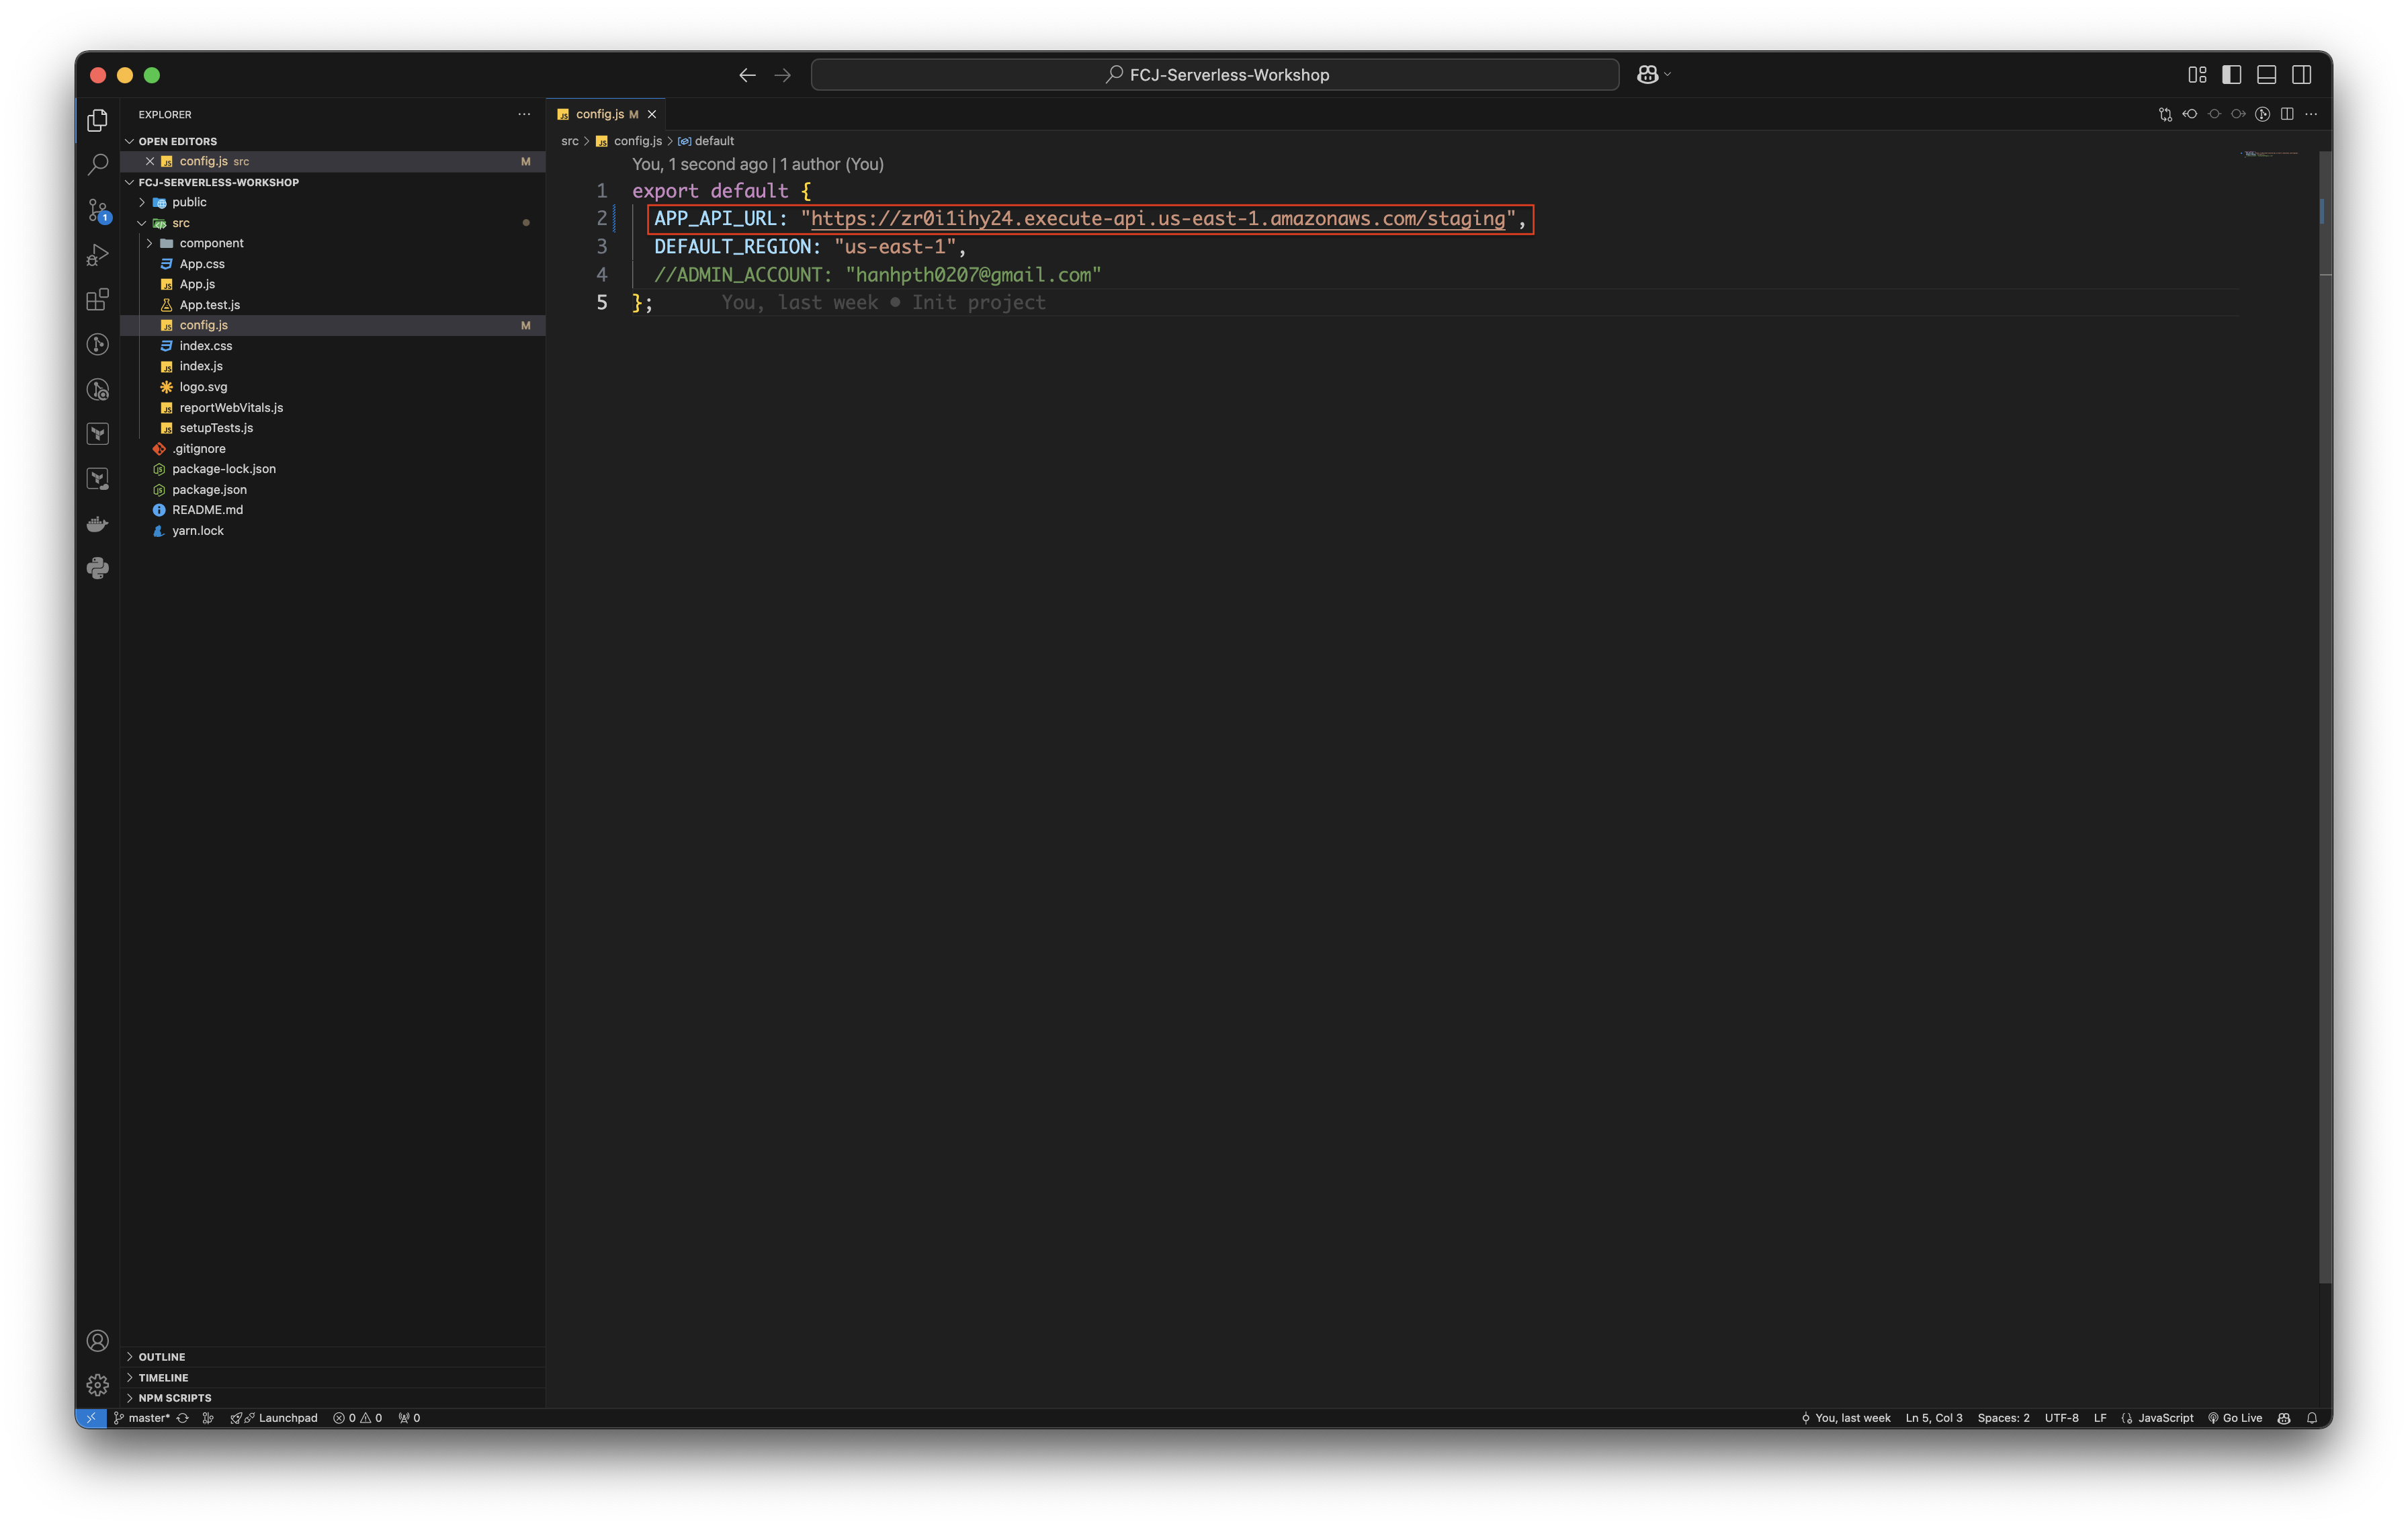Expand the Outline section
This screenshot has height=1528, width=2408.
pyautogui.click(x=161, y=1357)
